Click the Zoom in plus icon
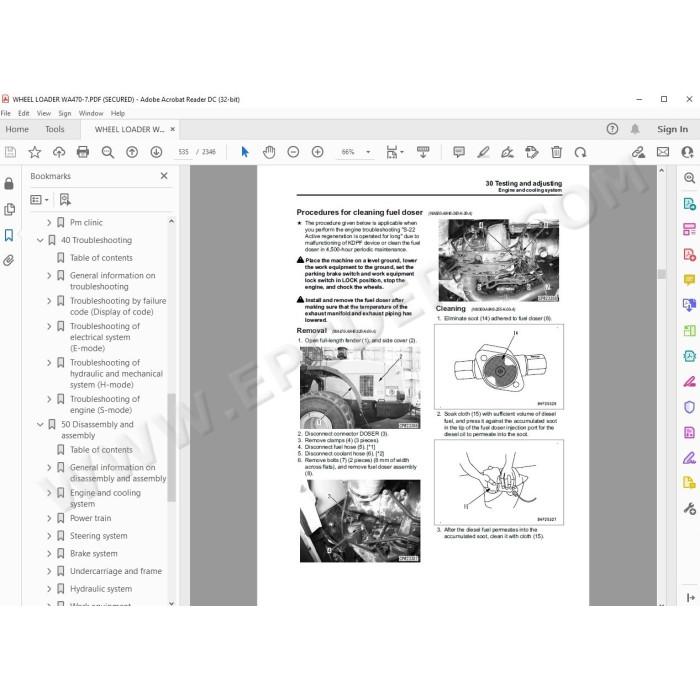This screenshot has height=700, width=700. 317,152
